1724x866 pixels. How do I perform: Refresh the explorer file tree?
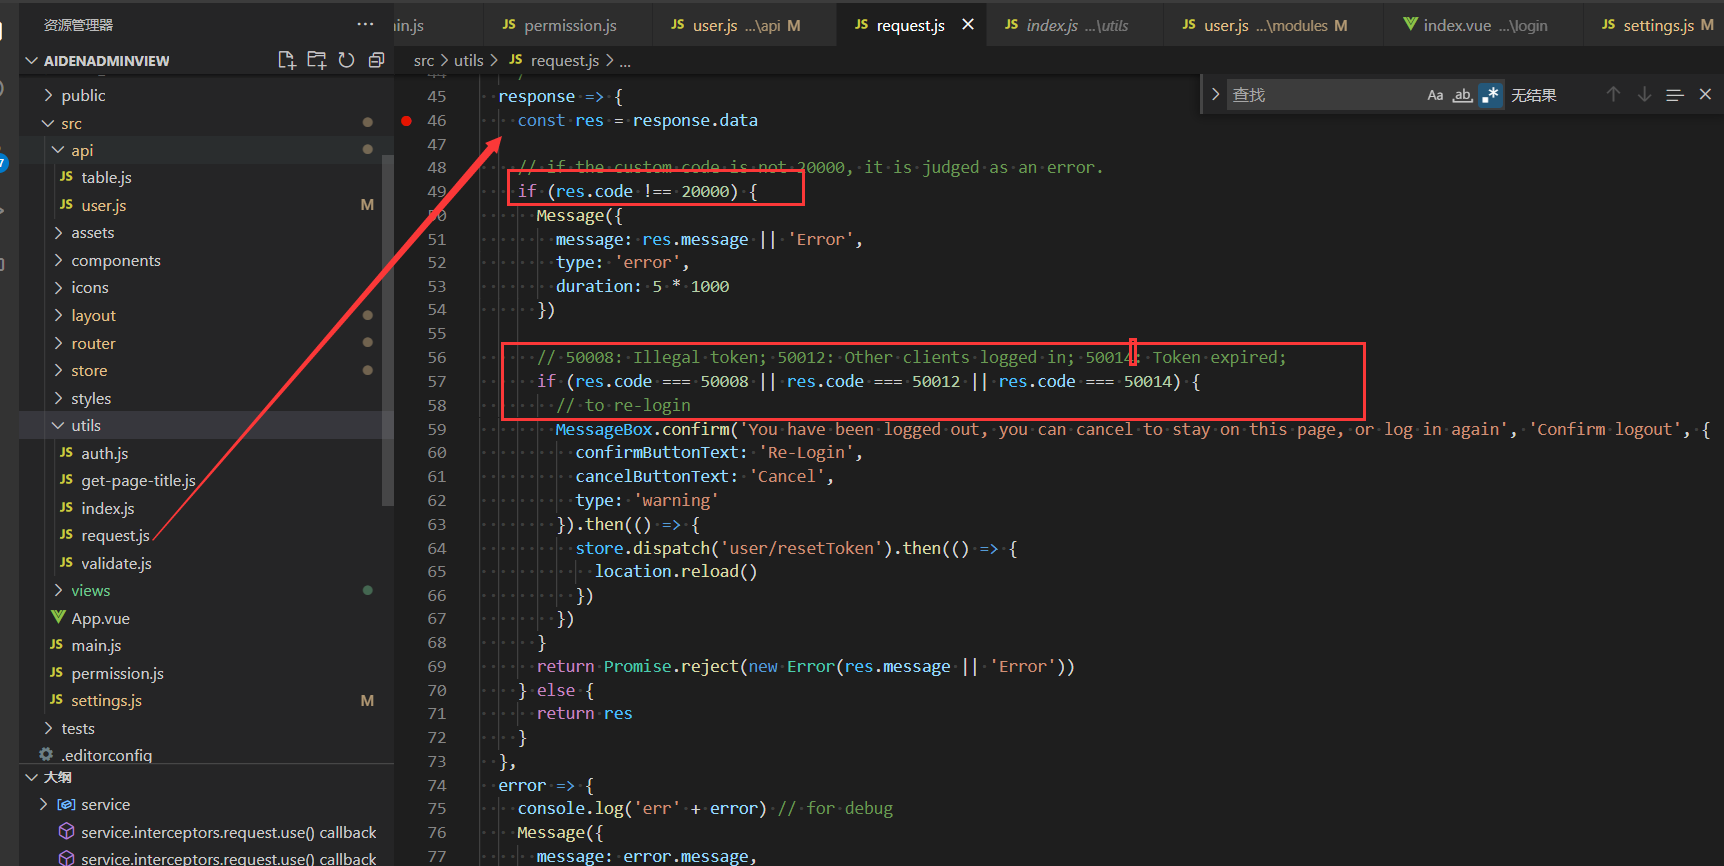[346, 60]
